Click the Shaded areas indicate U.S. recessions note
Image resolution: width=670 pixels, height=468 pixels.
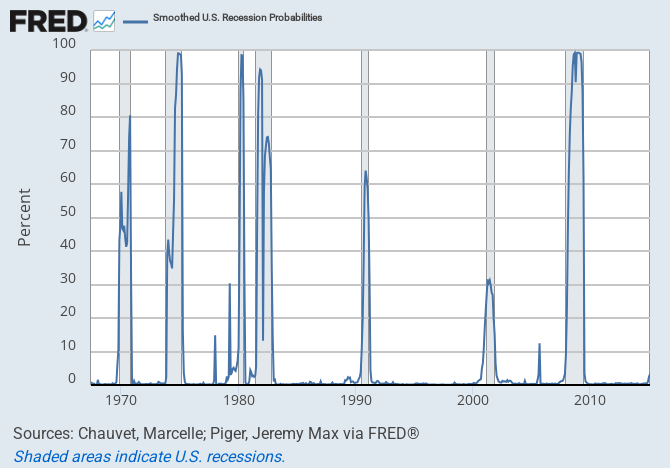(x=149, y=457)
